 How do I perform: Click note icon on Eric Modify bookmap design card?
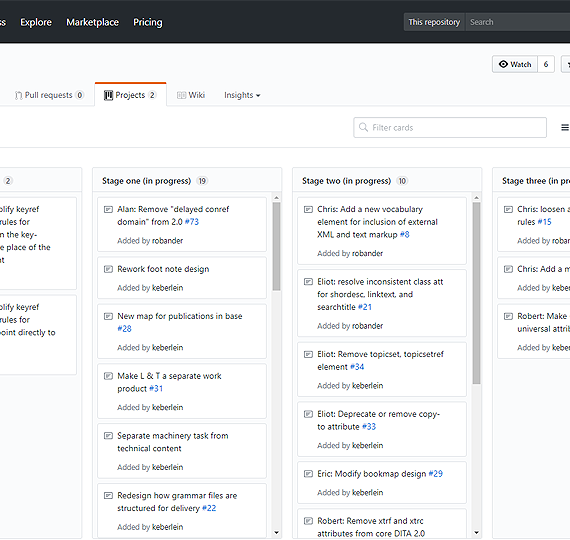pos(308,474)
